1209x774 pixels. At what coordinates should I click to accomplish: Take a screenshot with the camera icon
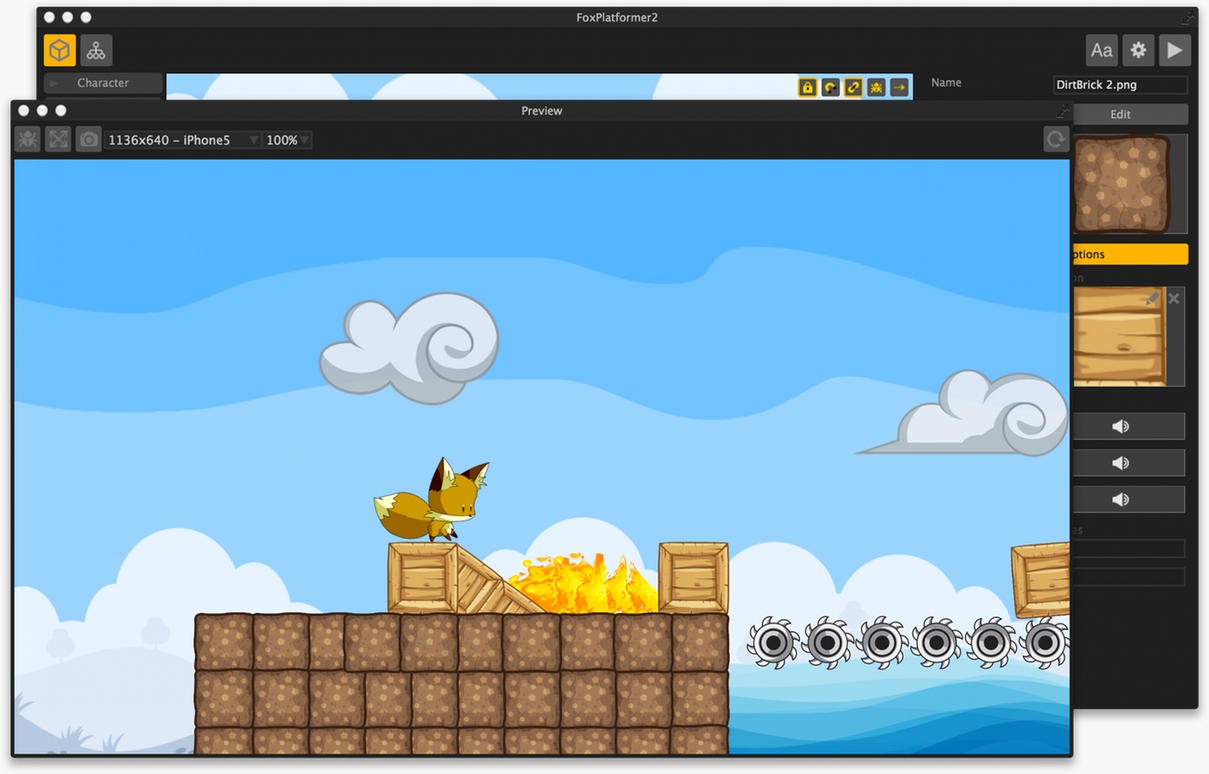coord(89,140)
